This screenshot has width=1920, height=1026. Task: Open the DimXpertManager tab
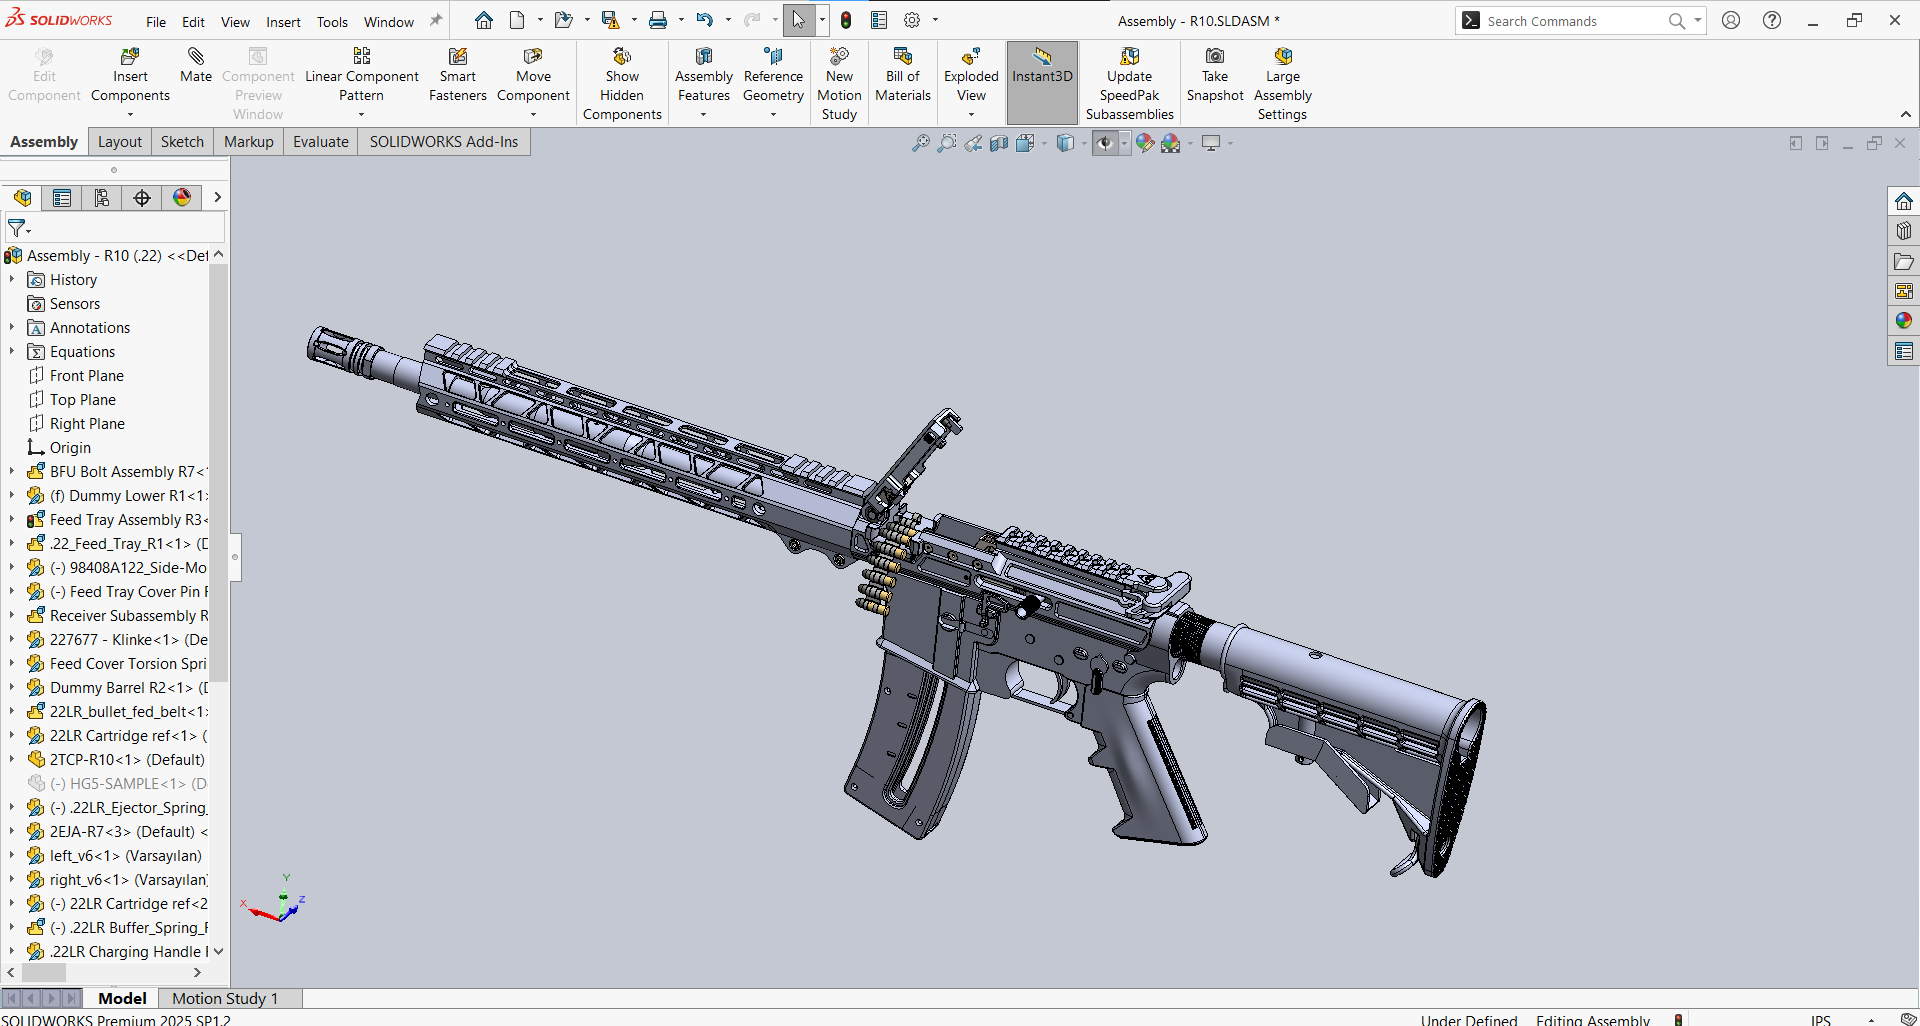[142, 198]
